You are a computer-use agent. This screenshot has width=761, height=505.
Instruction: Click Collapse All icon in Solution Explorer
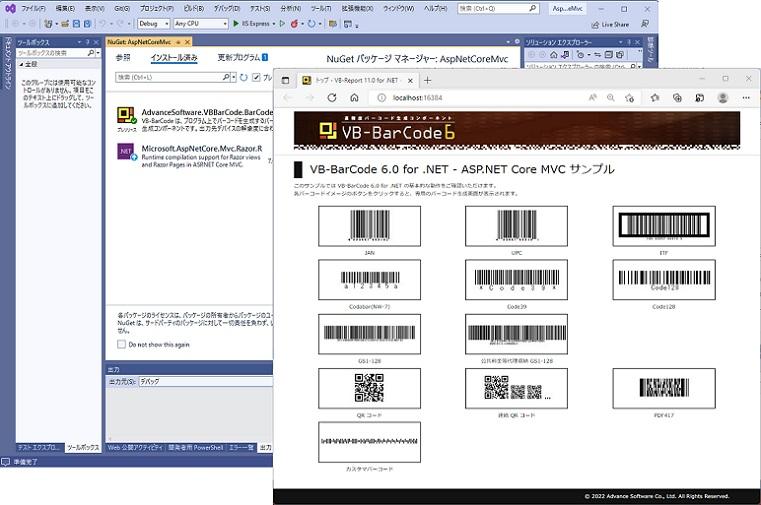[x=609, y=54]
